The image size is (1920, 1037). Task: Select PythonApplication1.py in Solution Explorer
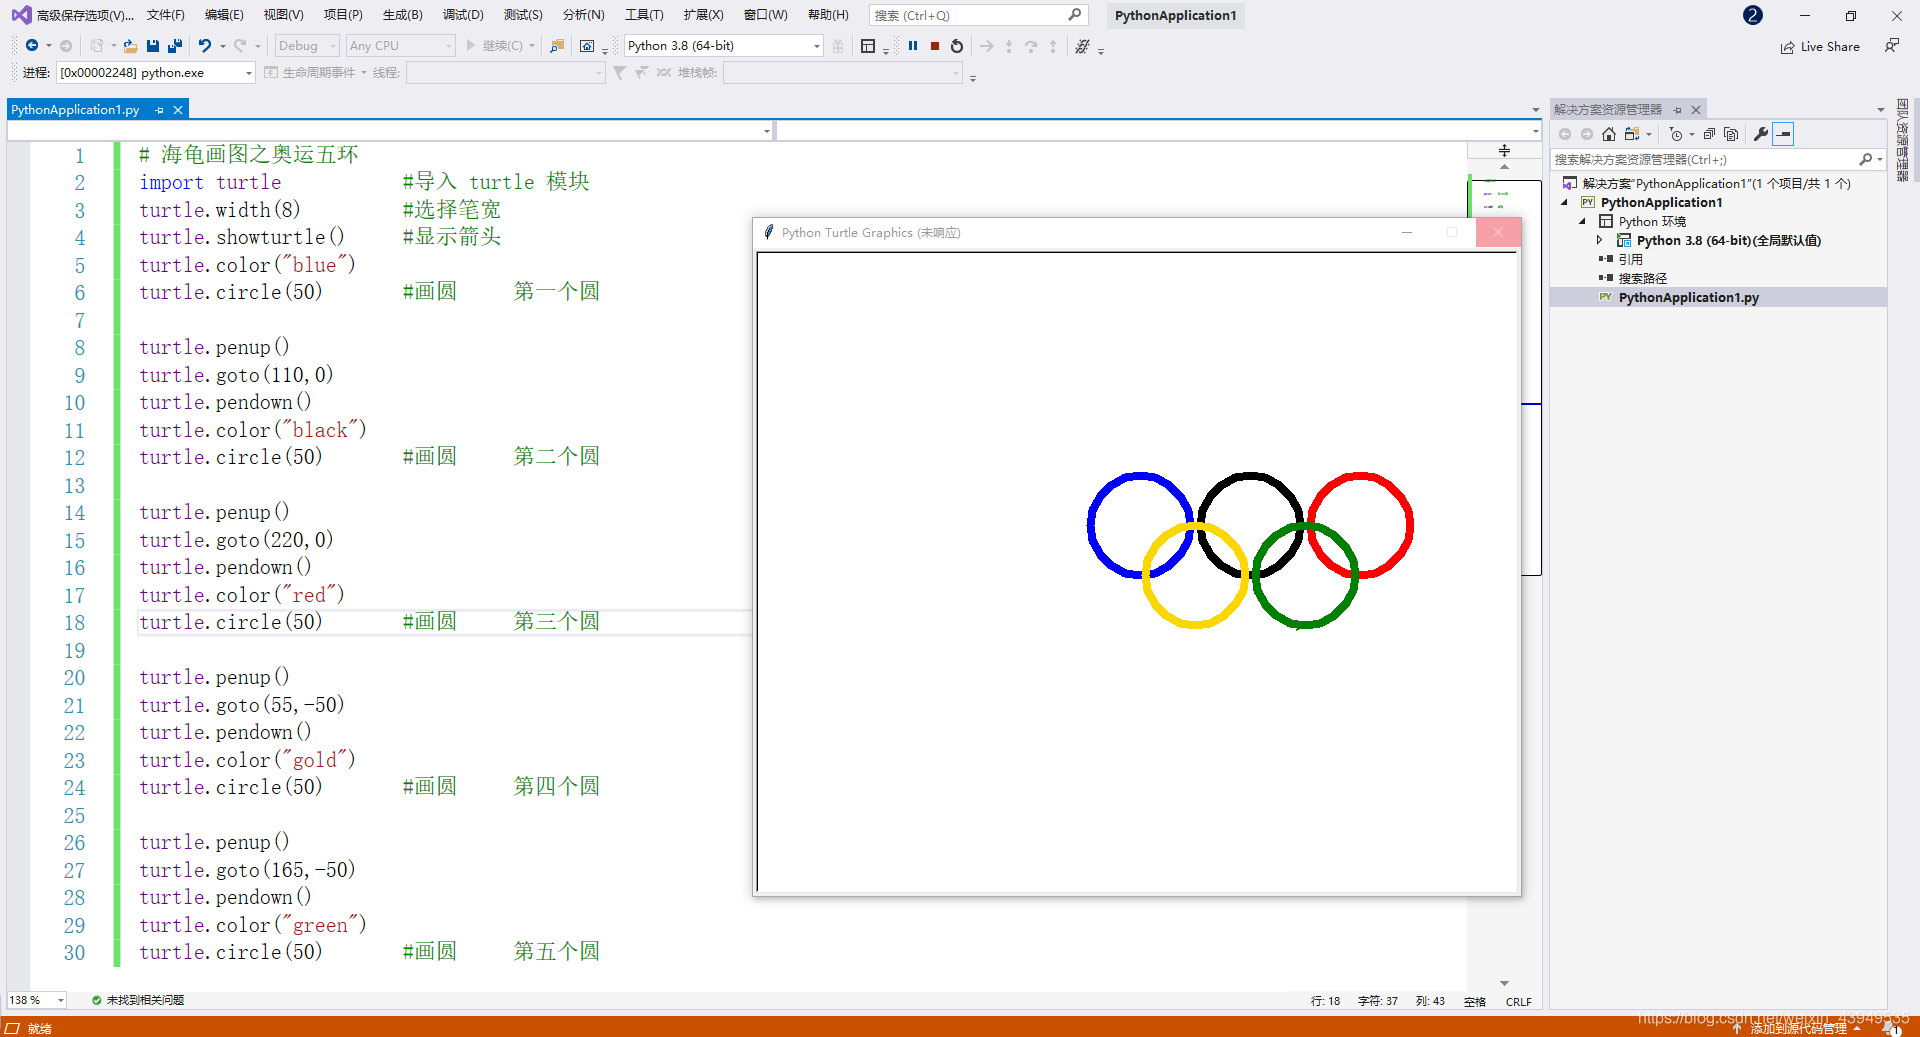1688,297
